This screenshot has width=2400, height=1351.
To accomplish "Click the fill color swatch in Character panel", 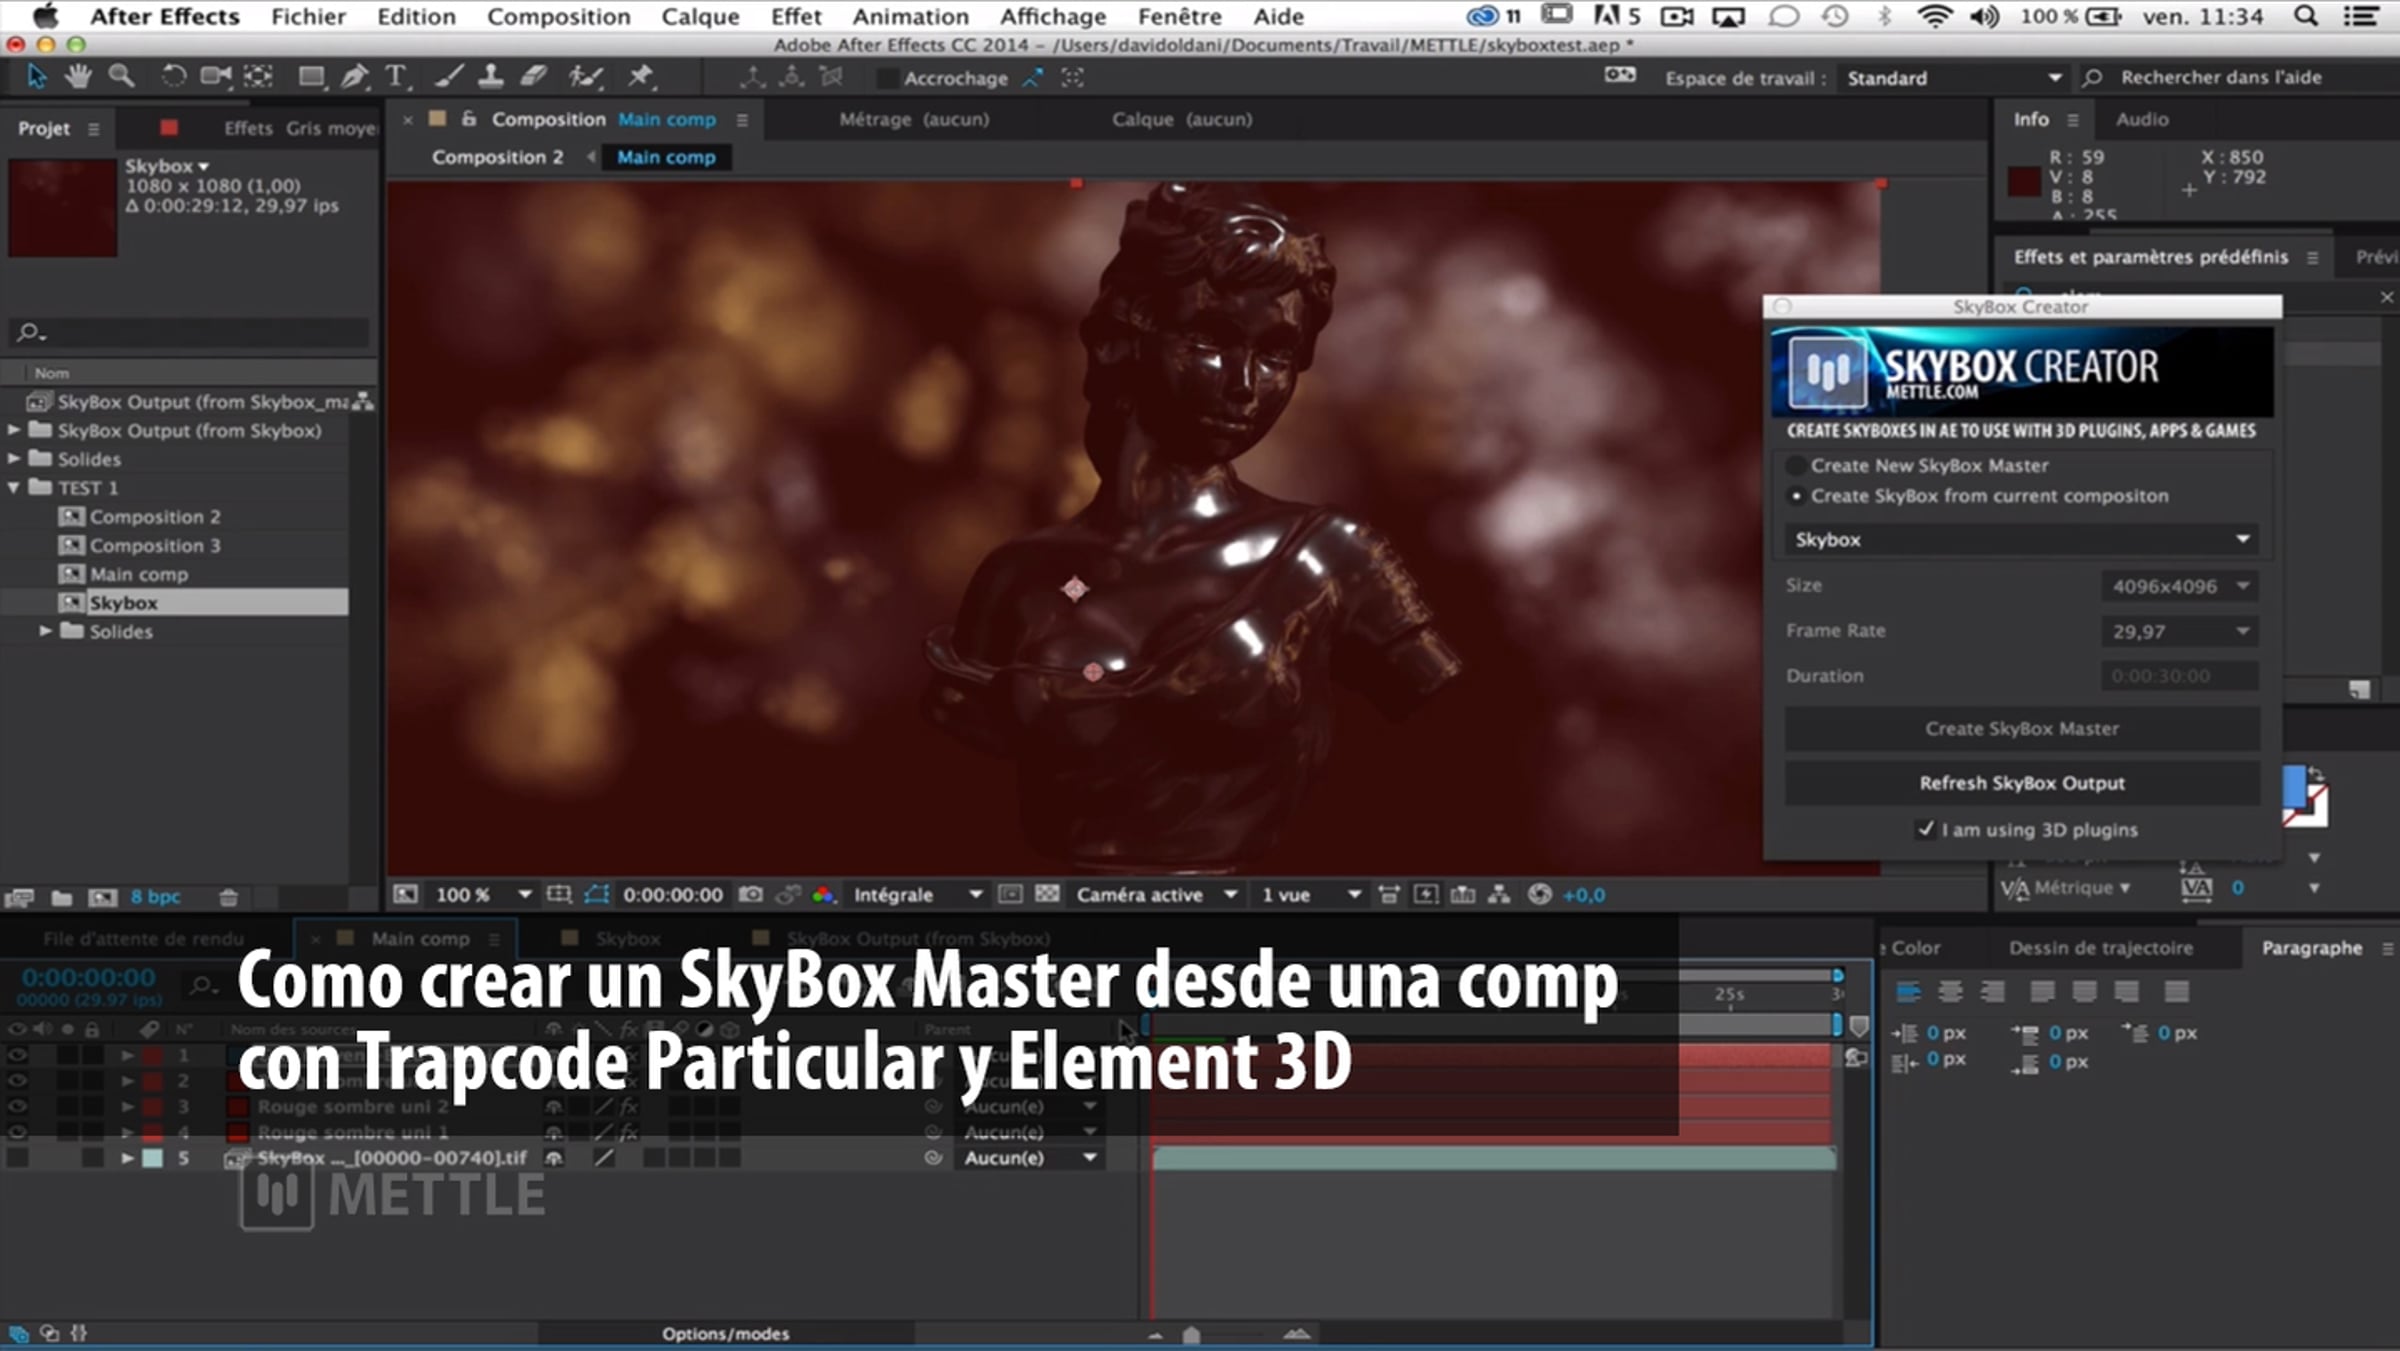I will click(x=2294, y=785).
